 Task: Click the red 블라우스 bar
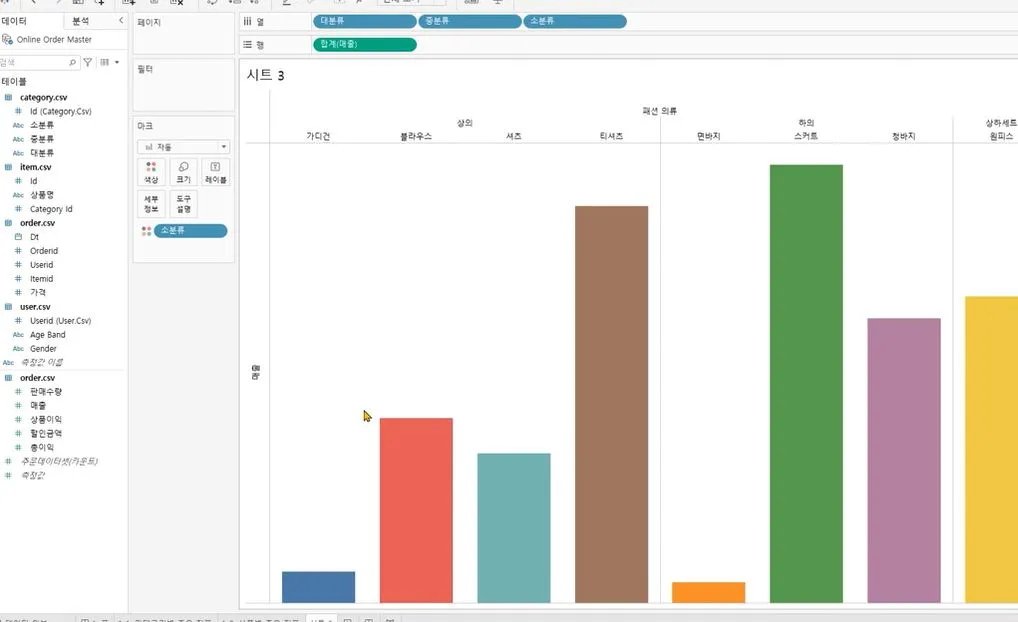416,510
